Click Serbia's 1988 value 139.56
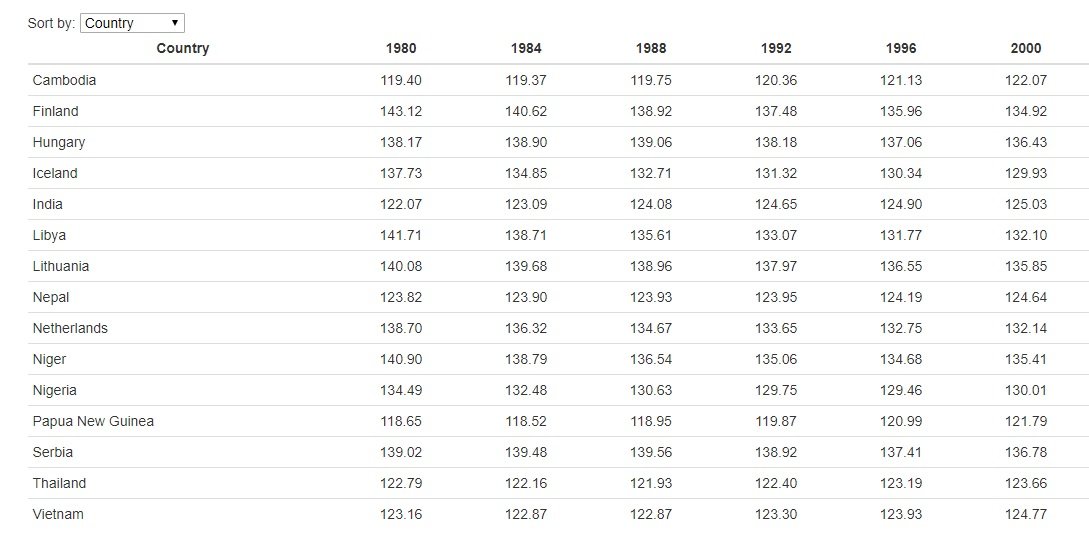The image size is (1089, 535). [x=651, y=452]
